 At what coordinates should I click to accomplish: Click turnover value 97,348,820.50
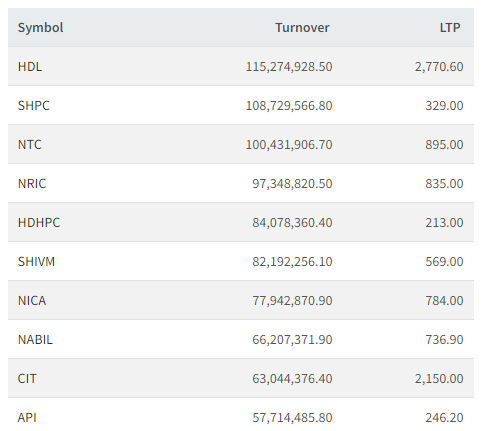click(x=292, y=184)
